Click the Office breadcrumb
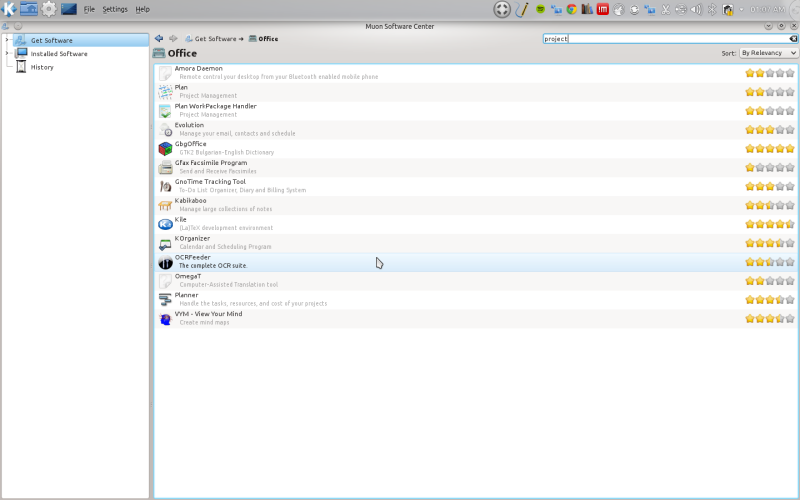The height and width of the screenshot is (500, 800). (x=263, y=39)
